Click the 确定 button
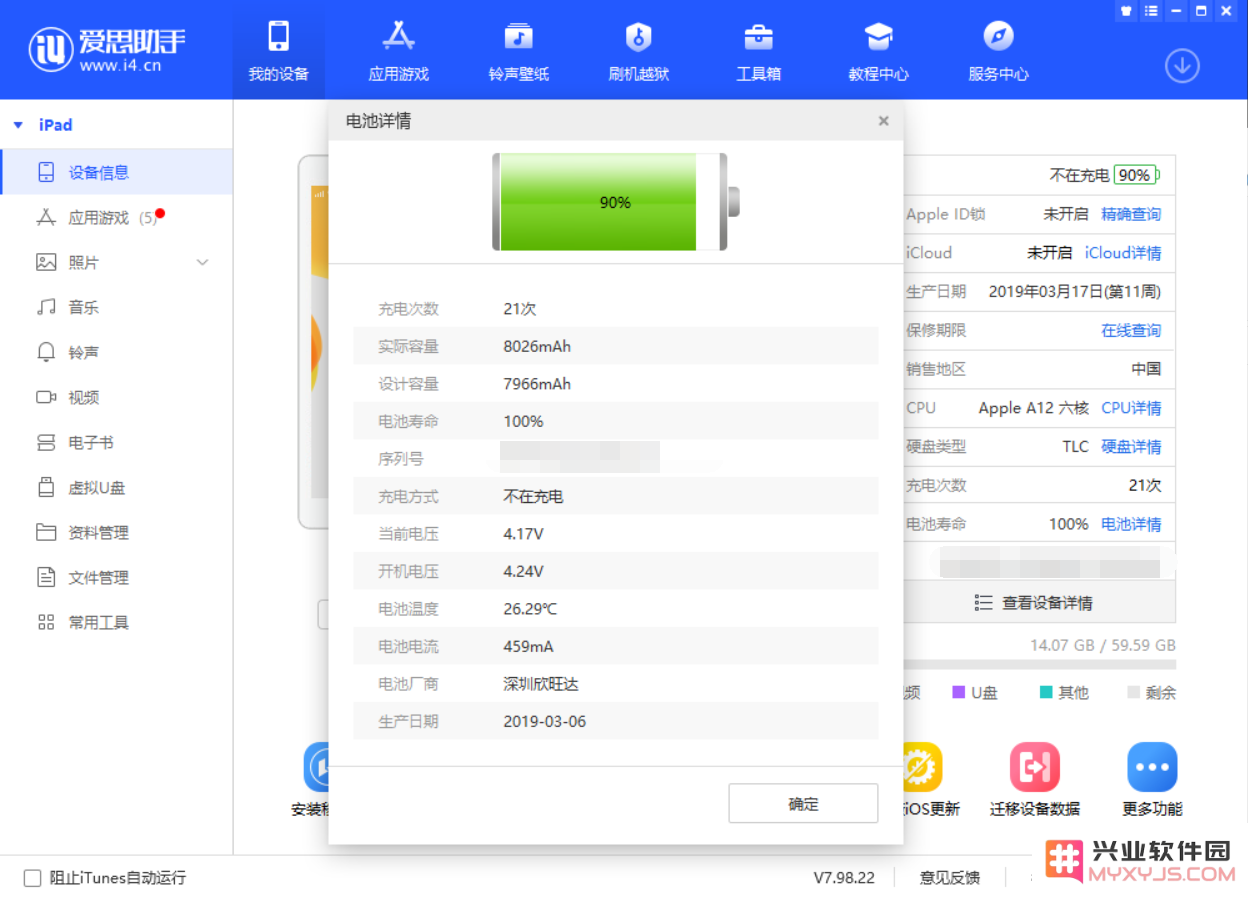Viewport: 1248px width, 898px height. click(803, 803)
